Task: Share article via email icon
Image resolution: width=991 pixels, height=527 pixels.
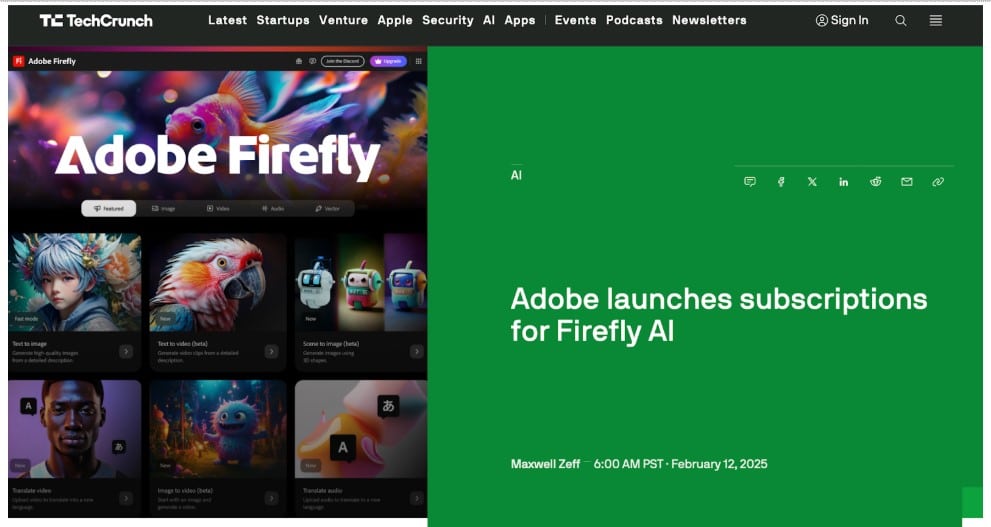Action: coord(907,182)
